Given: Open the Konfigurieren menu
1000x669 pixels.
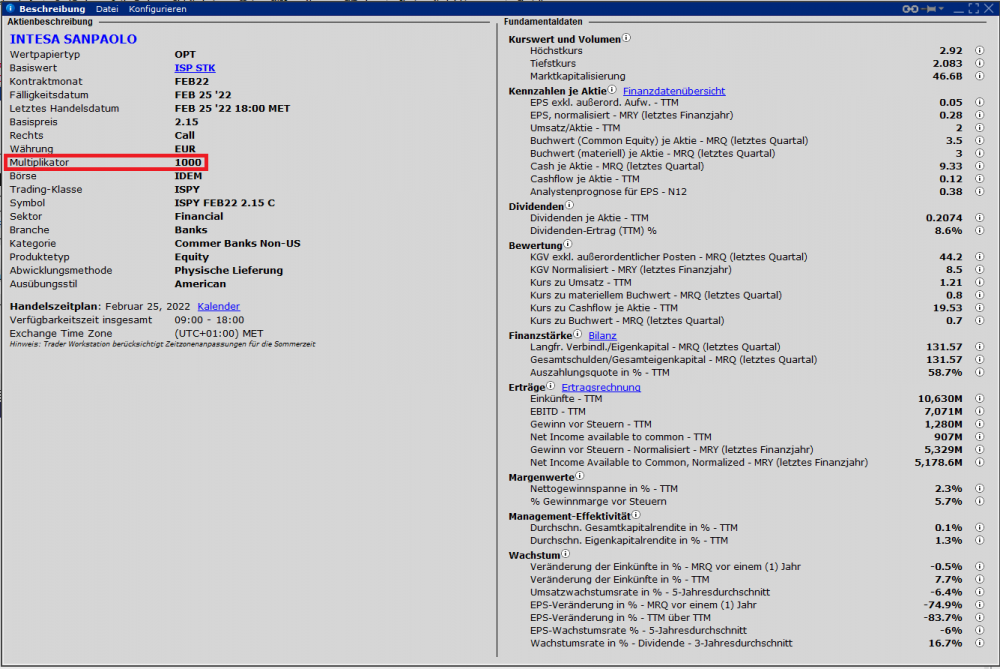Looking at the screenshot, I should (158, 9).
